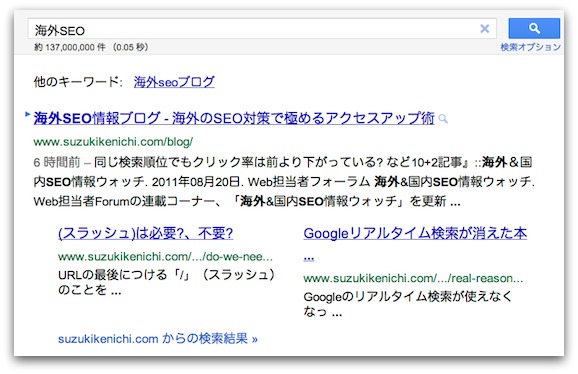Screen dimensions: 578x374
Task: Click the blue magnifier search button
Action: [534, 28]
